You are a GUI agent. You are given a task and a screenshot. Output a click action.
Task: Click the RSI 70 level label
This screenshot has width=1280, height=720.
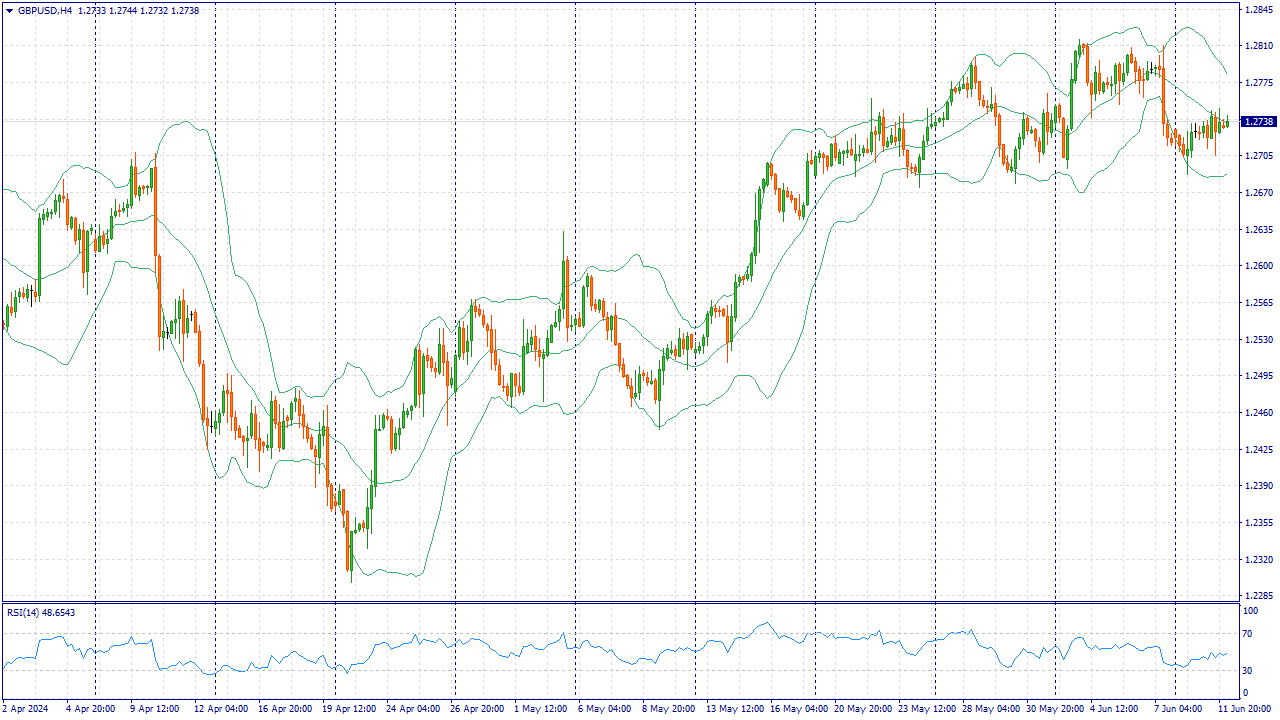pyautogui.click(x=1250, y=634)
